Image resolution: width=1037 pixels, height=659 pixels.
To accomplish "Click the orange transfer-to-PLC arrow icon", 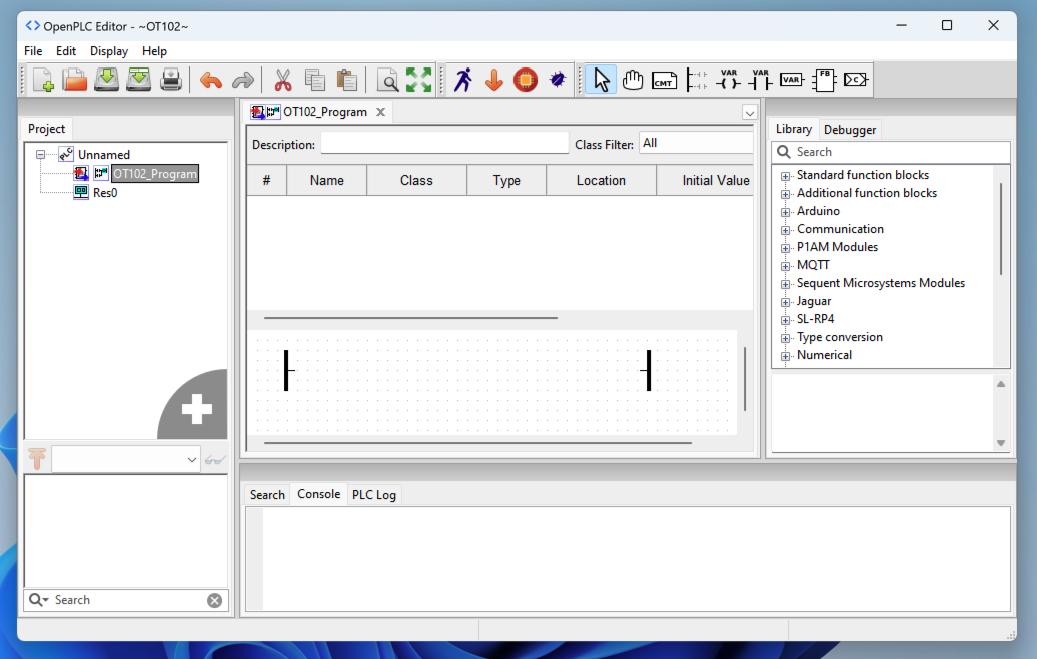I will point(493,80).
